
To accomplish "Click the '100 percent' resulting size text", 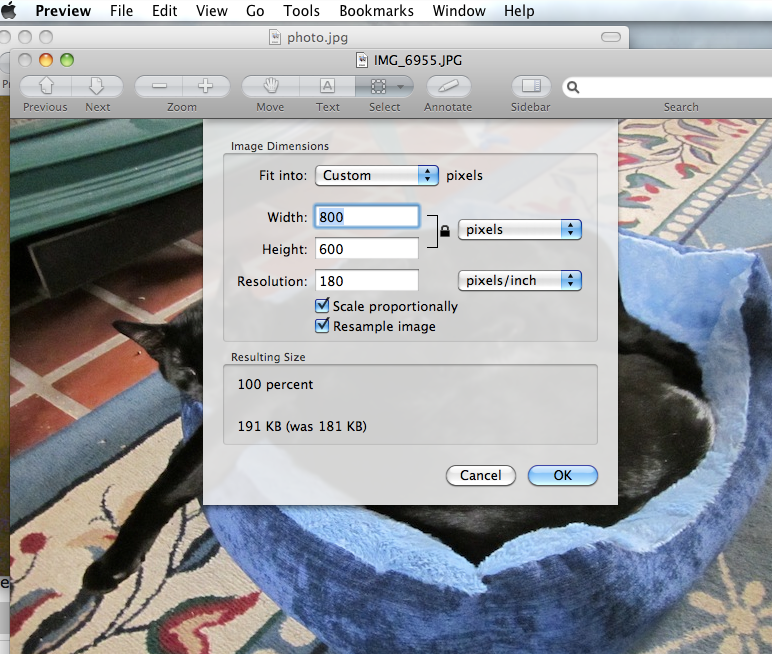I will click(x=275, y=384).
